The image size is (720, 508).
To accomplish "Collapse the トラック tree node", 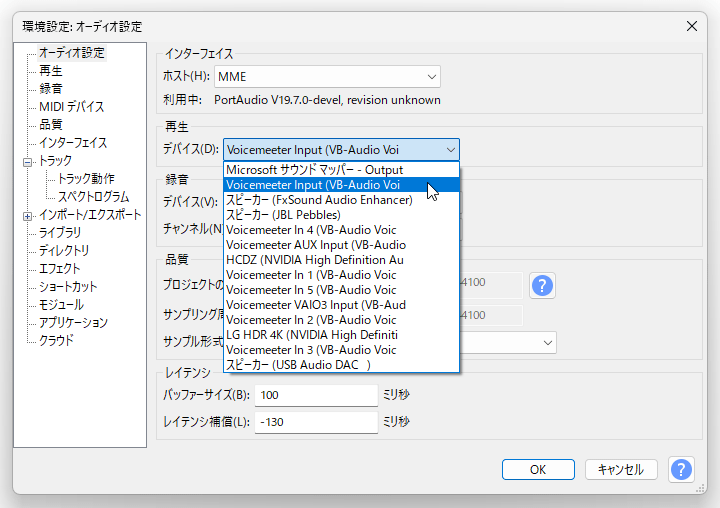I will click(x=28, y=162).
